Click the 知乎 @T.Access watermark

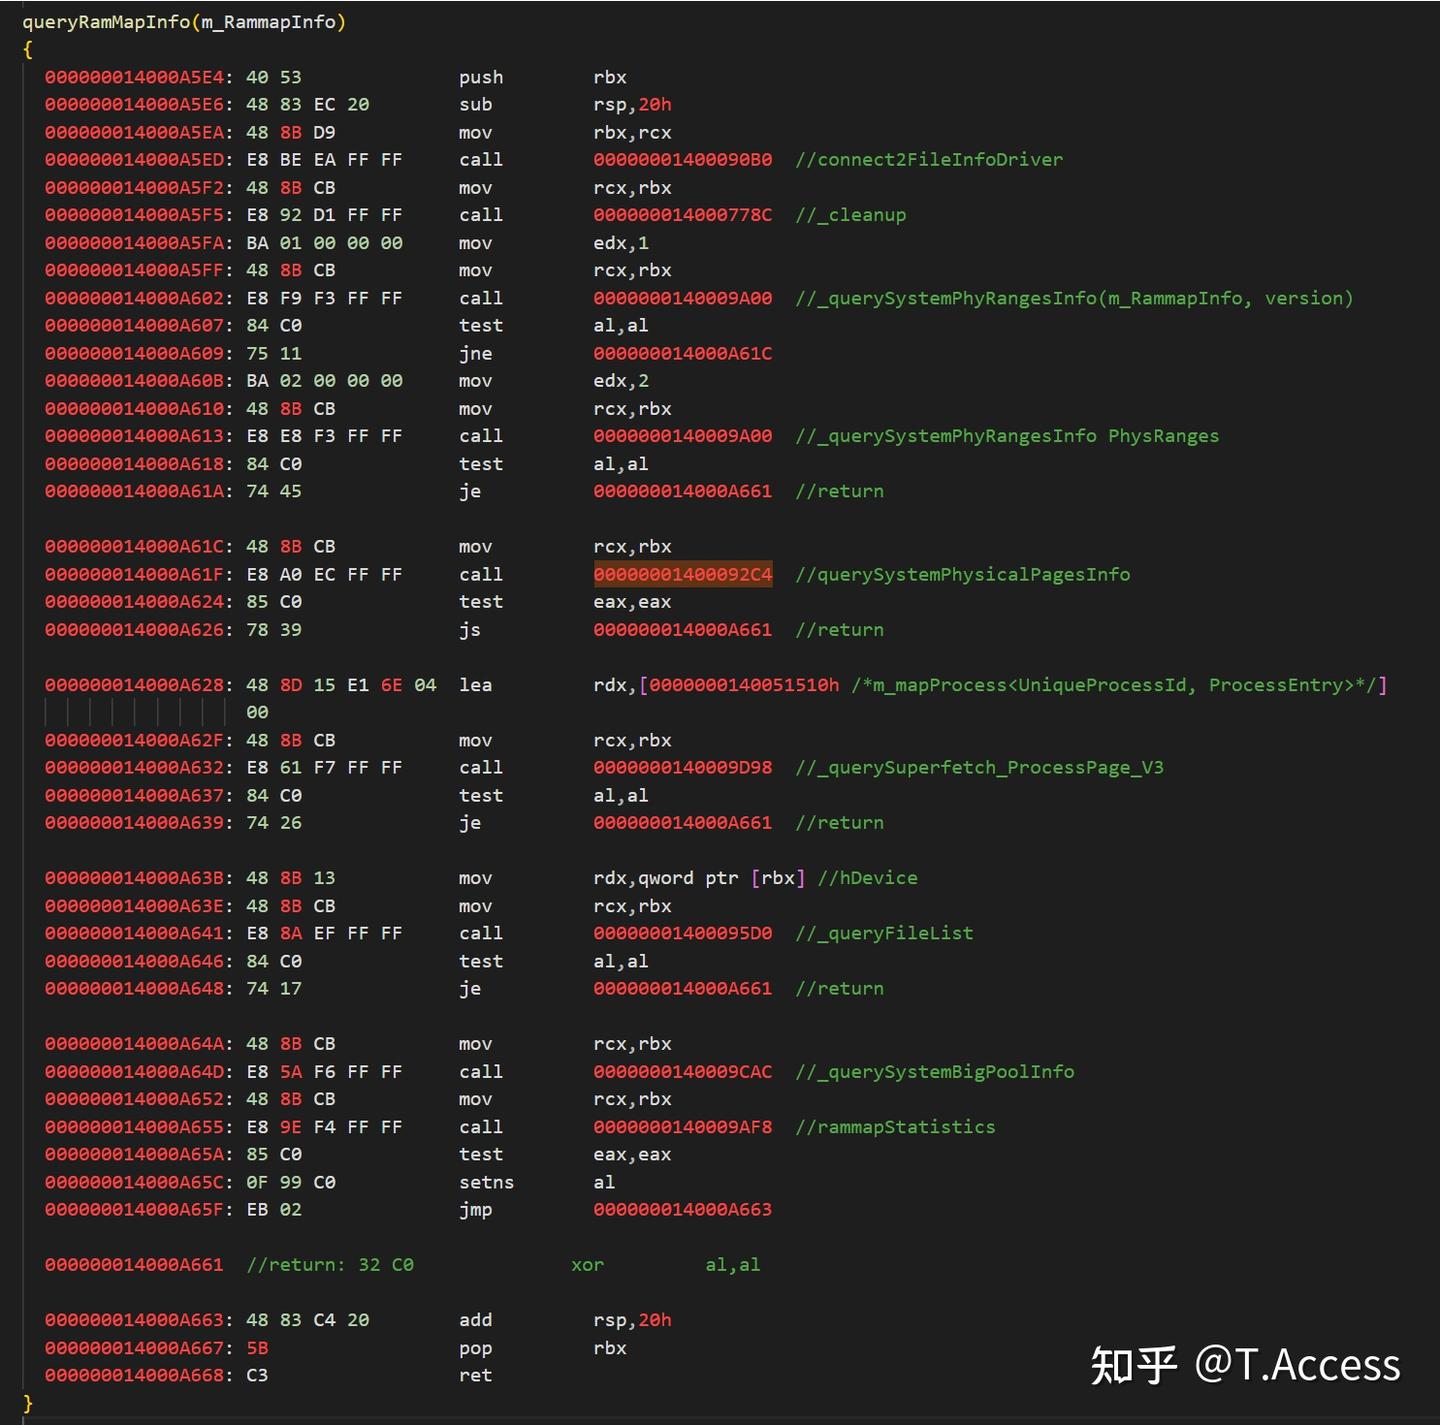pos(1245,1365)
